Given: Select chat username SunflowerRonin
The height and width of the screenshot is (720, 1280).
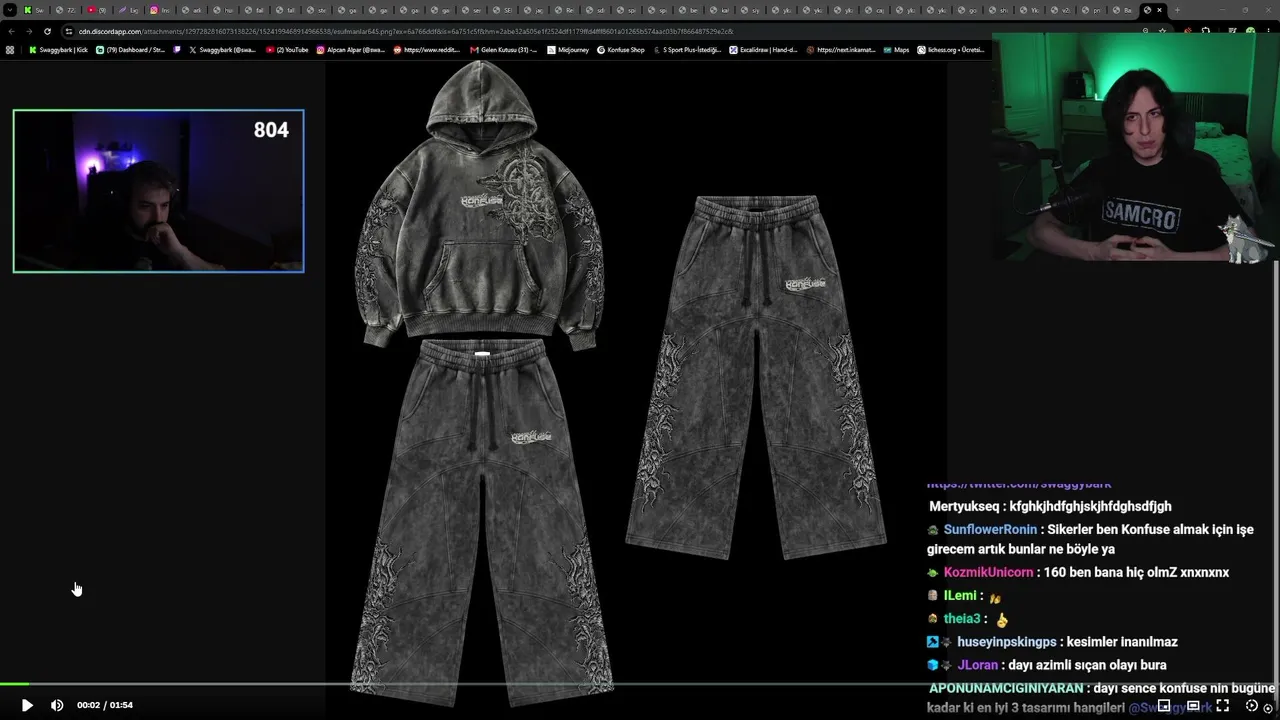Looking at the screenshot, I should click(990, 529).
